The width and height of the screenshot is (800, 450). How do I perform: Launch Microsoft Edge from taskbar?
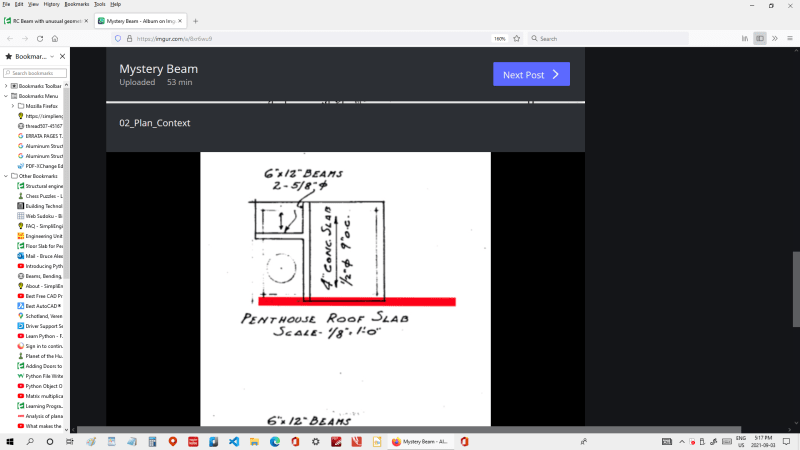(x=274, y=442)
